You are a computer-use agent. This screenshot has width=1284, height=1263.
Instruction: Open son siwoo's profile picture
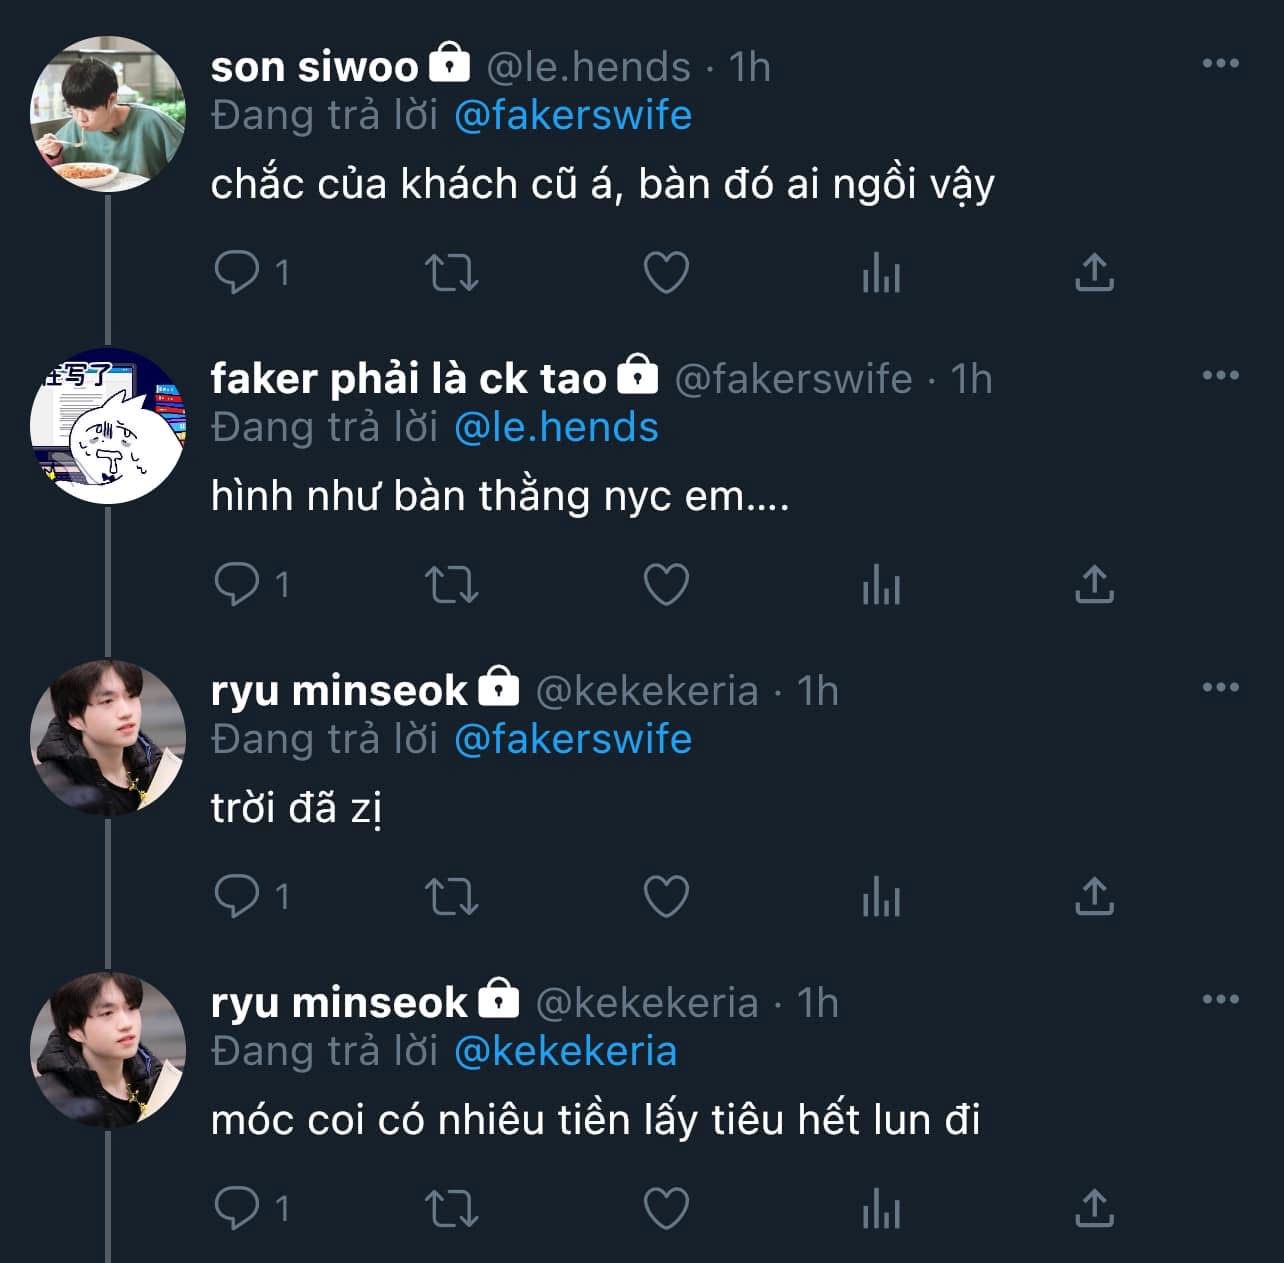(108, 114)
